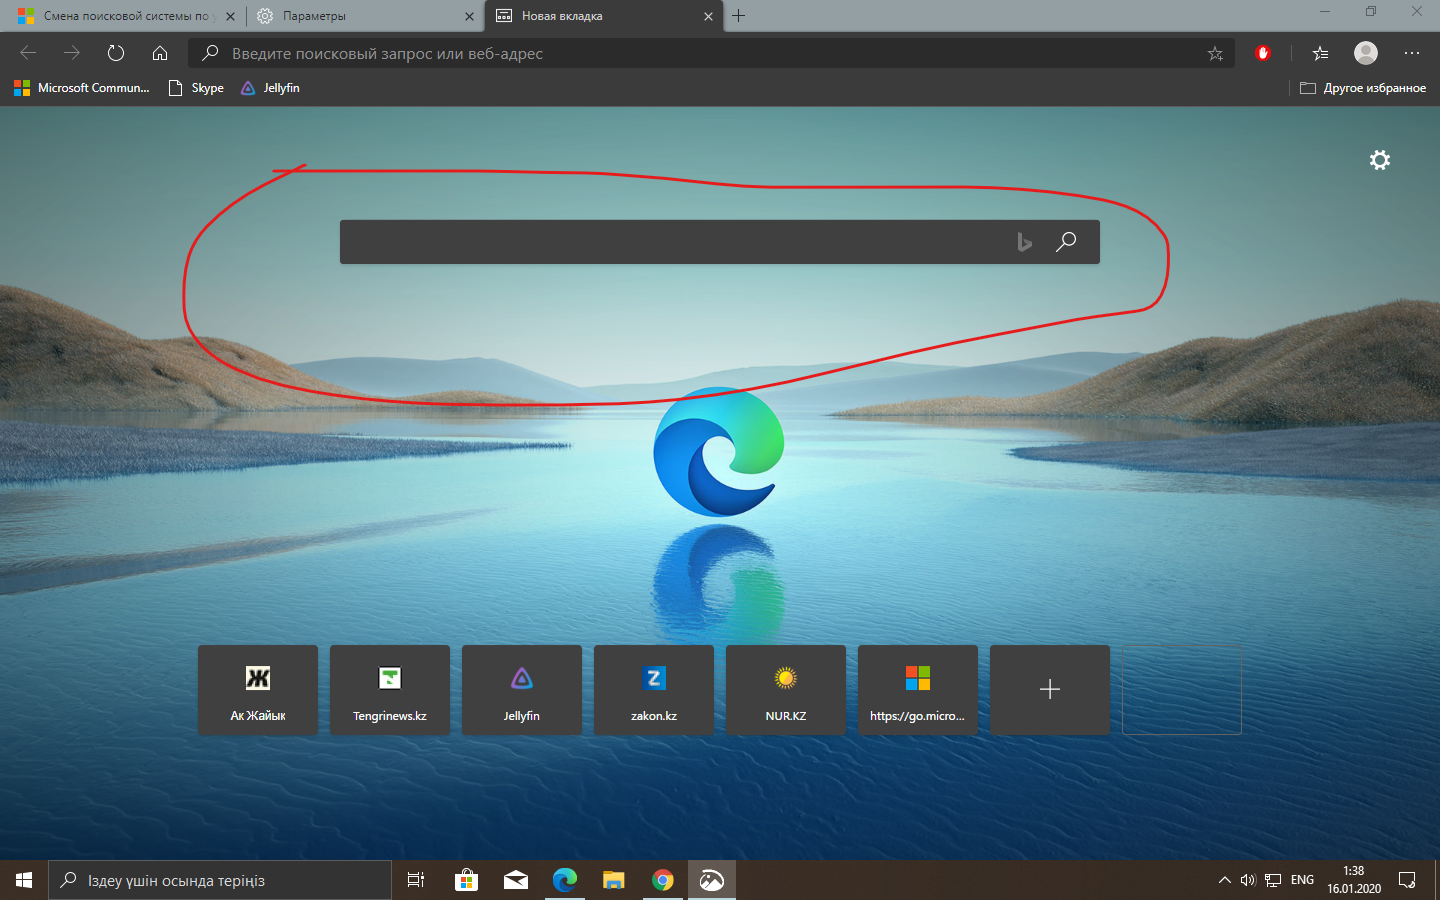Open the Jellyfin bookmark in favorites bar

tap(270, 88)
